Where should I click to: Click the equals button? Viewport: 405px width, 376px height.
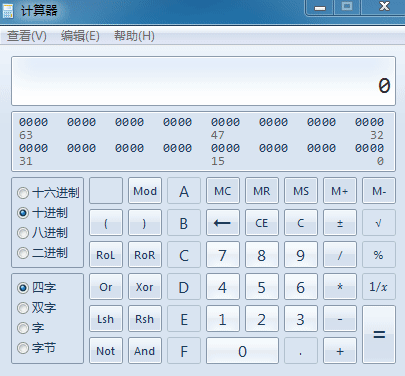(379, 334)
